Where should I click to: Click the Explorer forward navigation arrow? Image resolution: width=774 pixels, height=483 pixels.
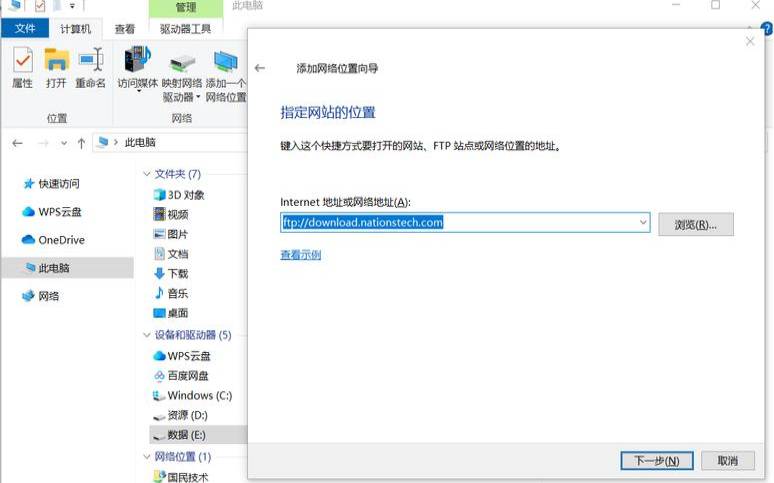(43, 143)
